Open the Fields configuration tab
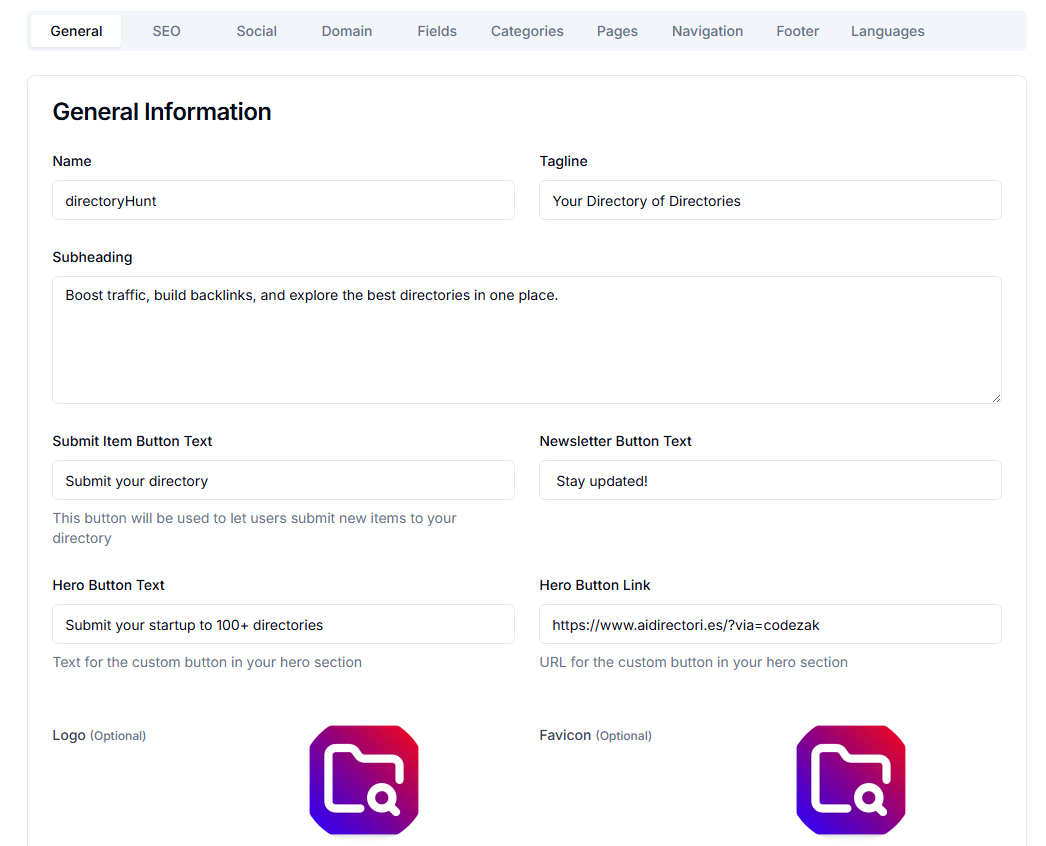Viewport: 1046px width, 846px height. [x=437, y=31]
